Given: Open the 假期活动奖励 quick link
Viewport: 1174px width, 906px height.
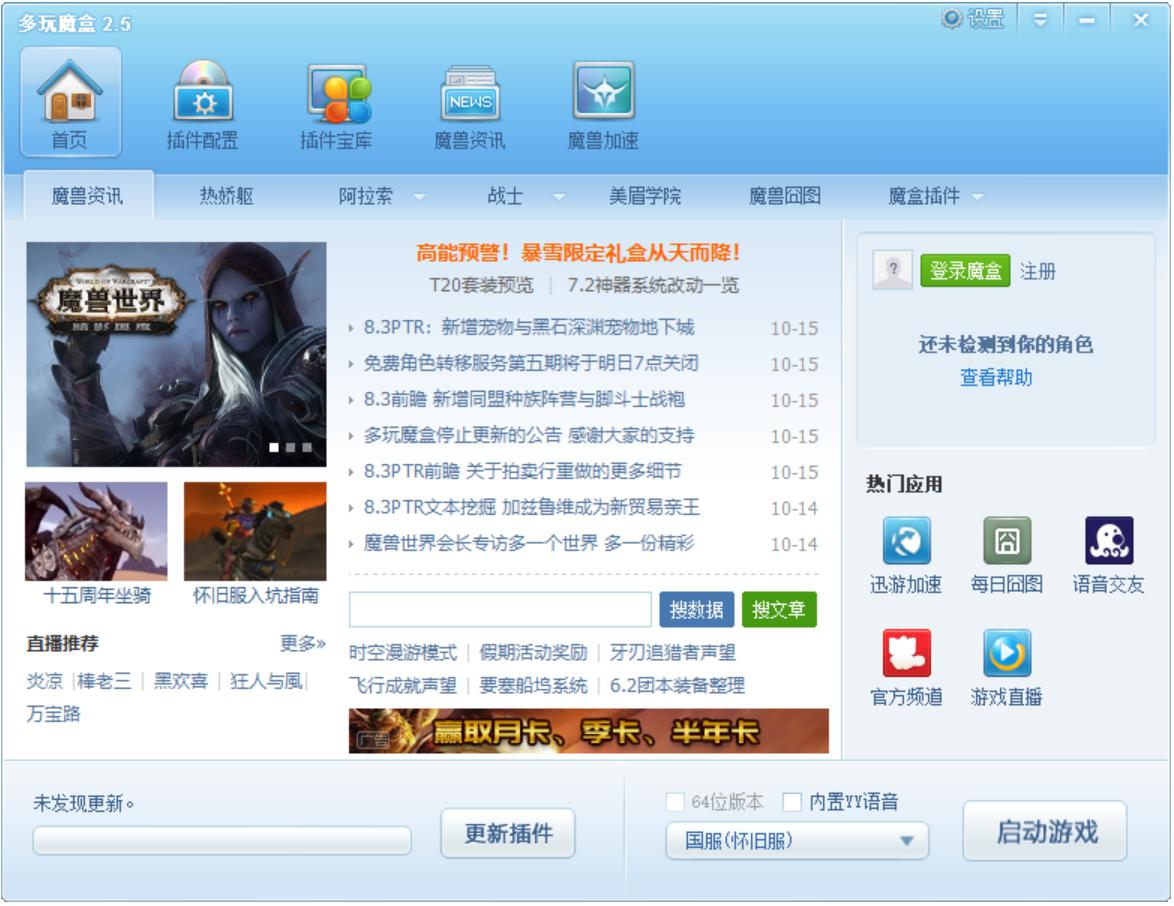Looking at the screenshot, I should (533, 652).
